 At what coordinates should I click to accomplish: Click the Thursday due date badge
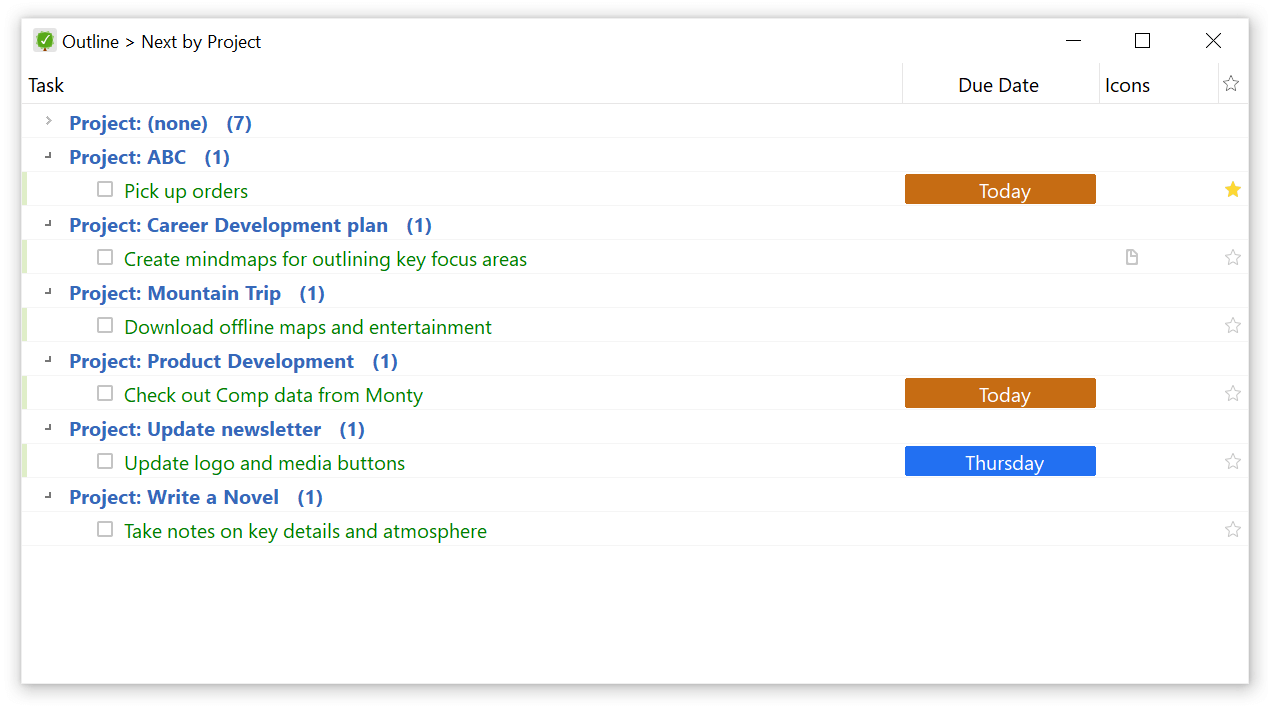click(x=1000, y=461)
